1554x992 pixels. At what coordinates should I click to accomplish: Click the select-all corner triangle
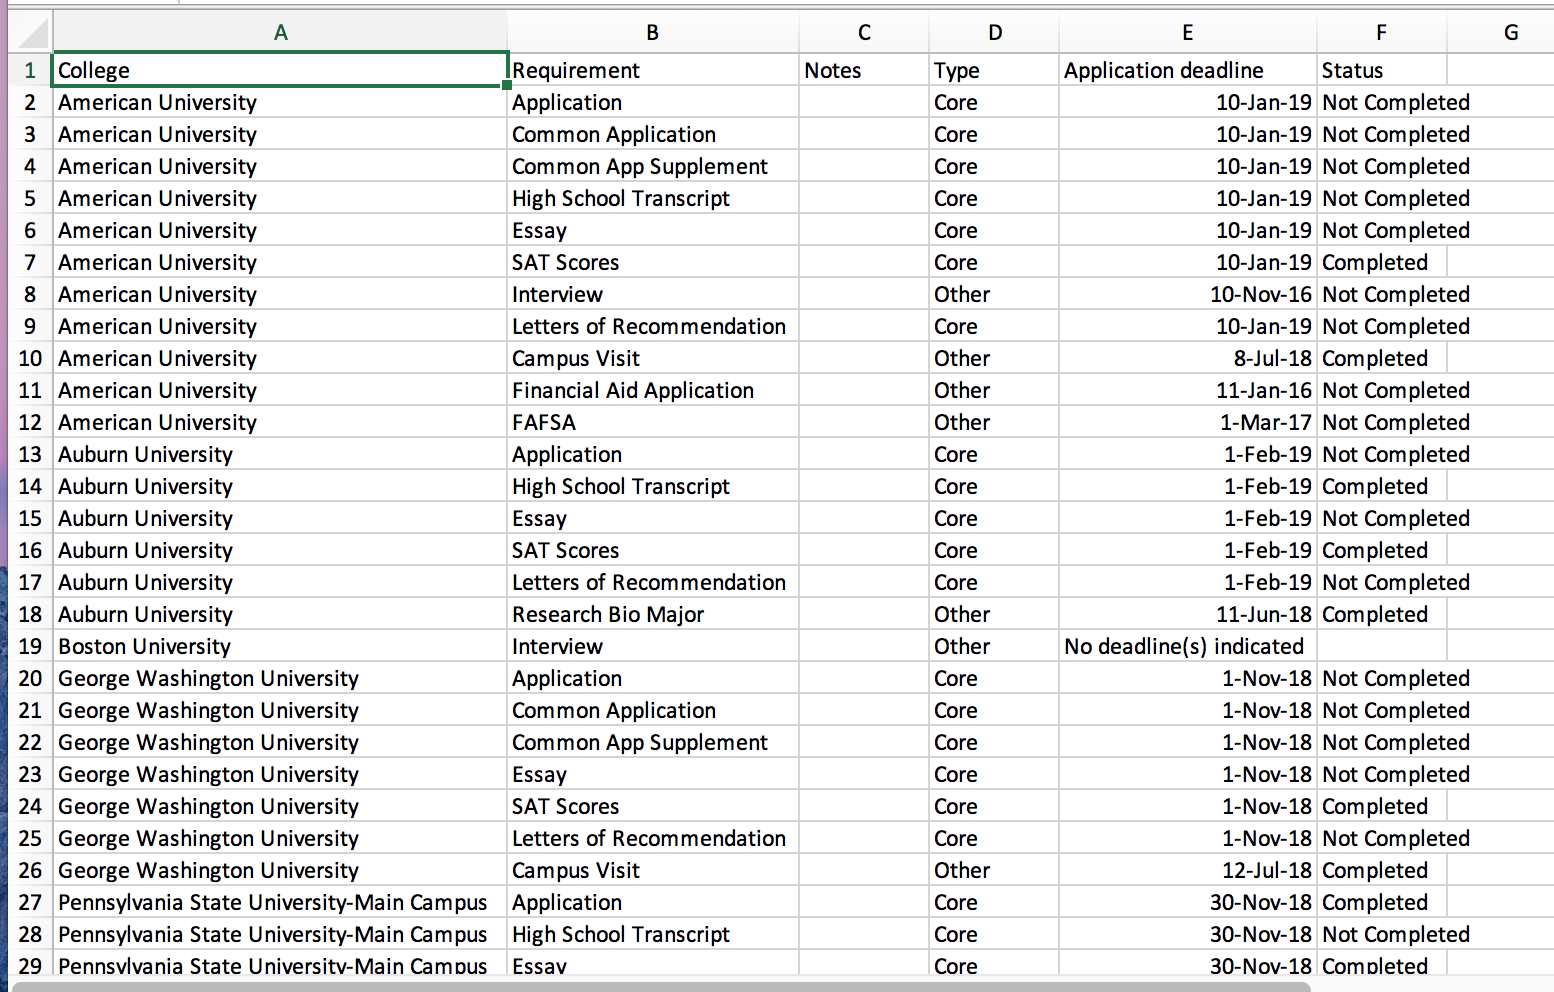(32, 34)
